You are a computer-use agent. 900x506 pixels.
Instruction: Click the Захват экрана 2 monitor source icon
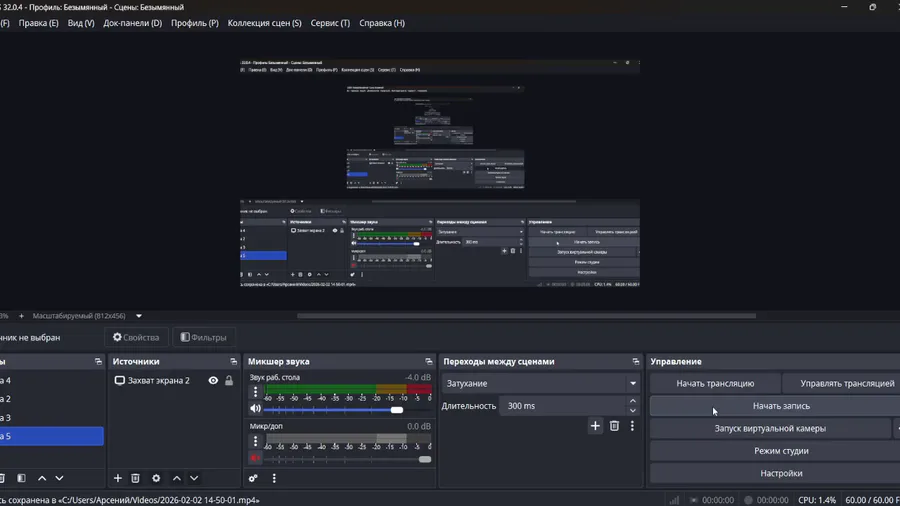click(x=119, y=380)
